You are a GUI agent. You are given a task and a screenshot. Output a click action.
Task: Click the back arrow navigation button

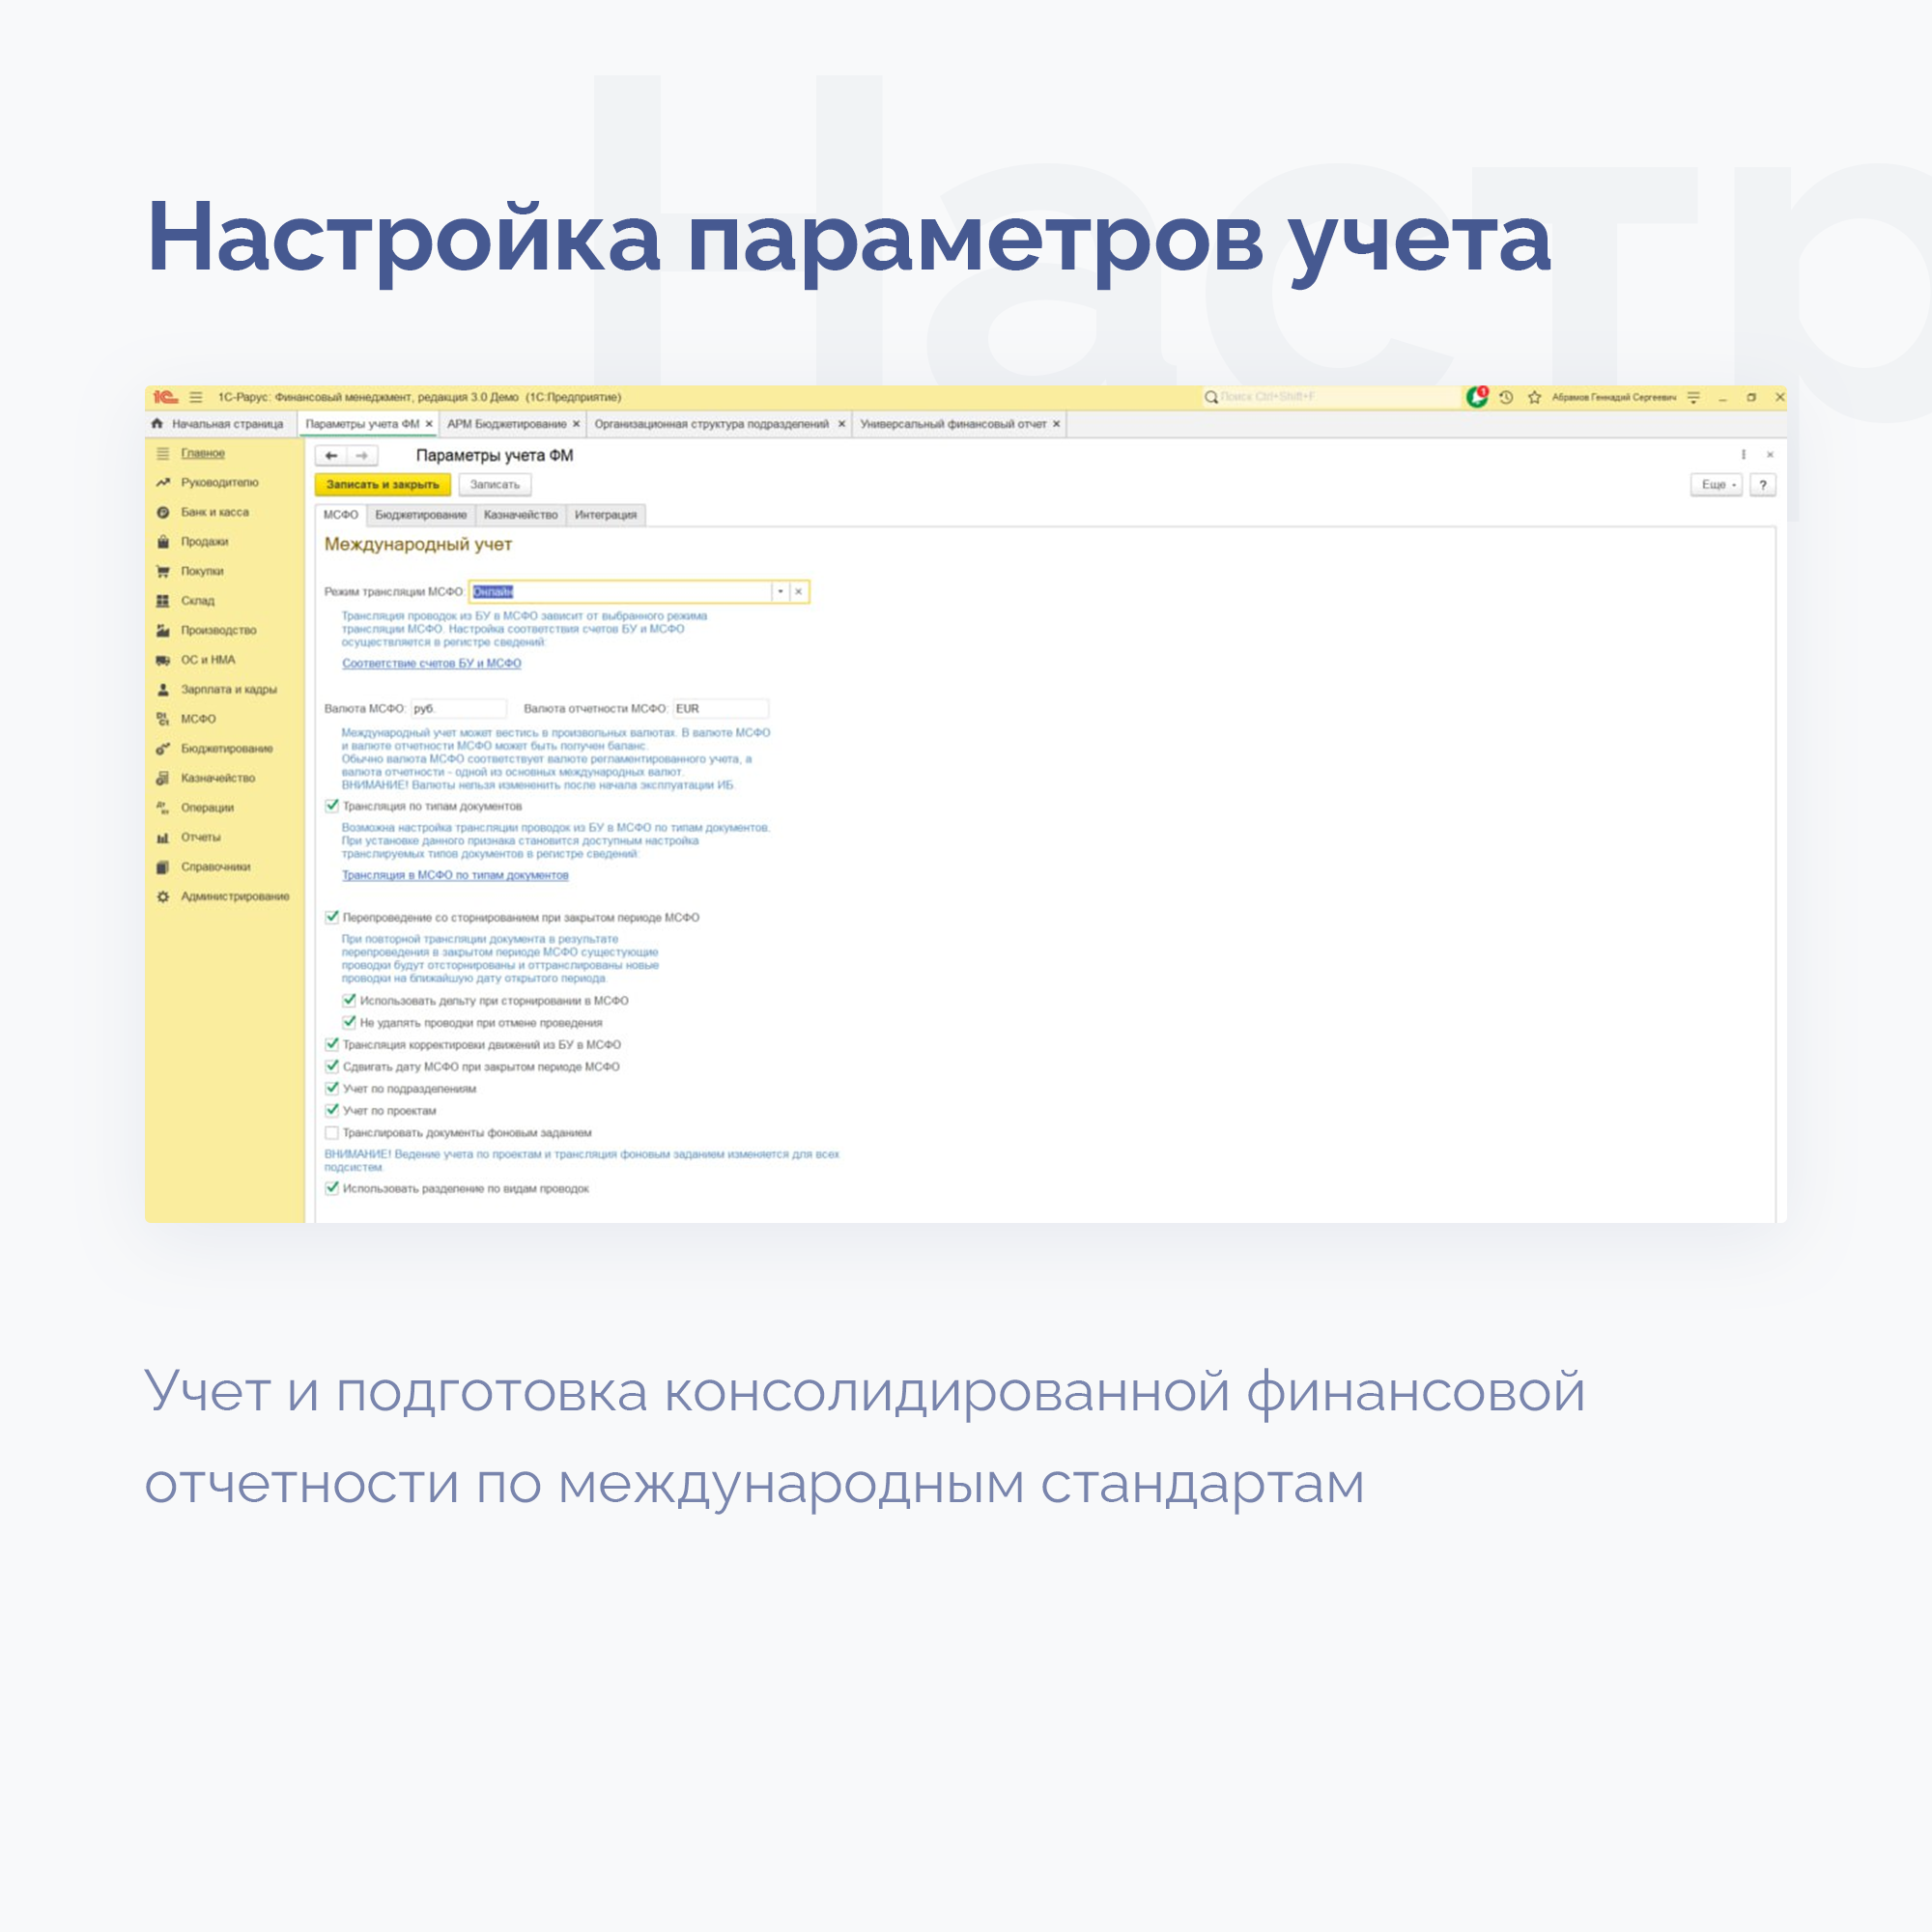(331, 455)
